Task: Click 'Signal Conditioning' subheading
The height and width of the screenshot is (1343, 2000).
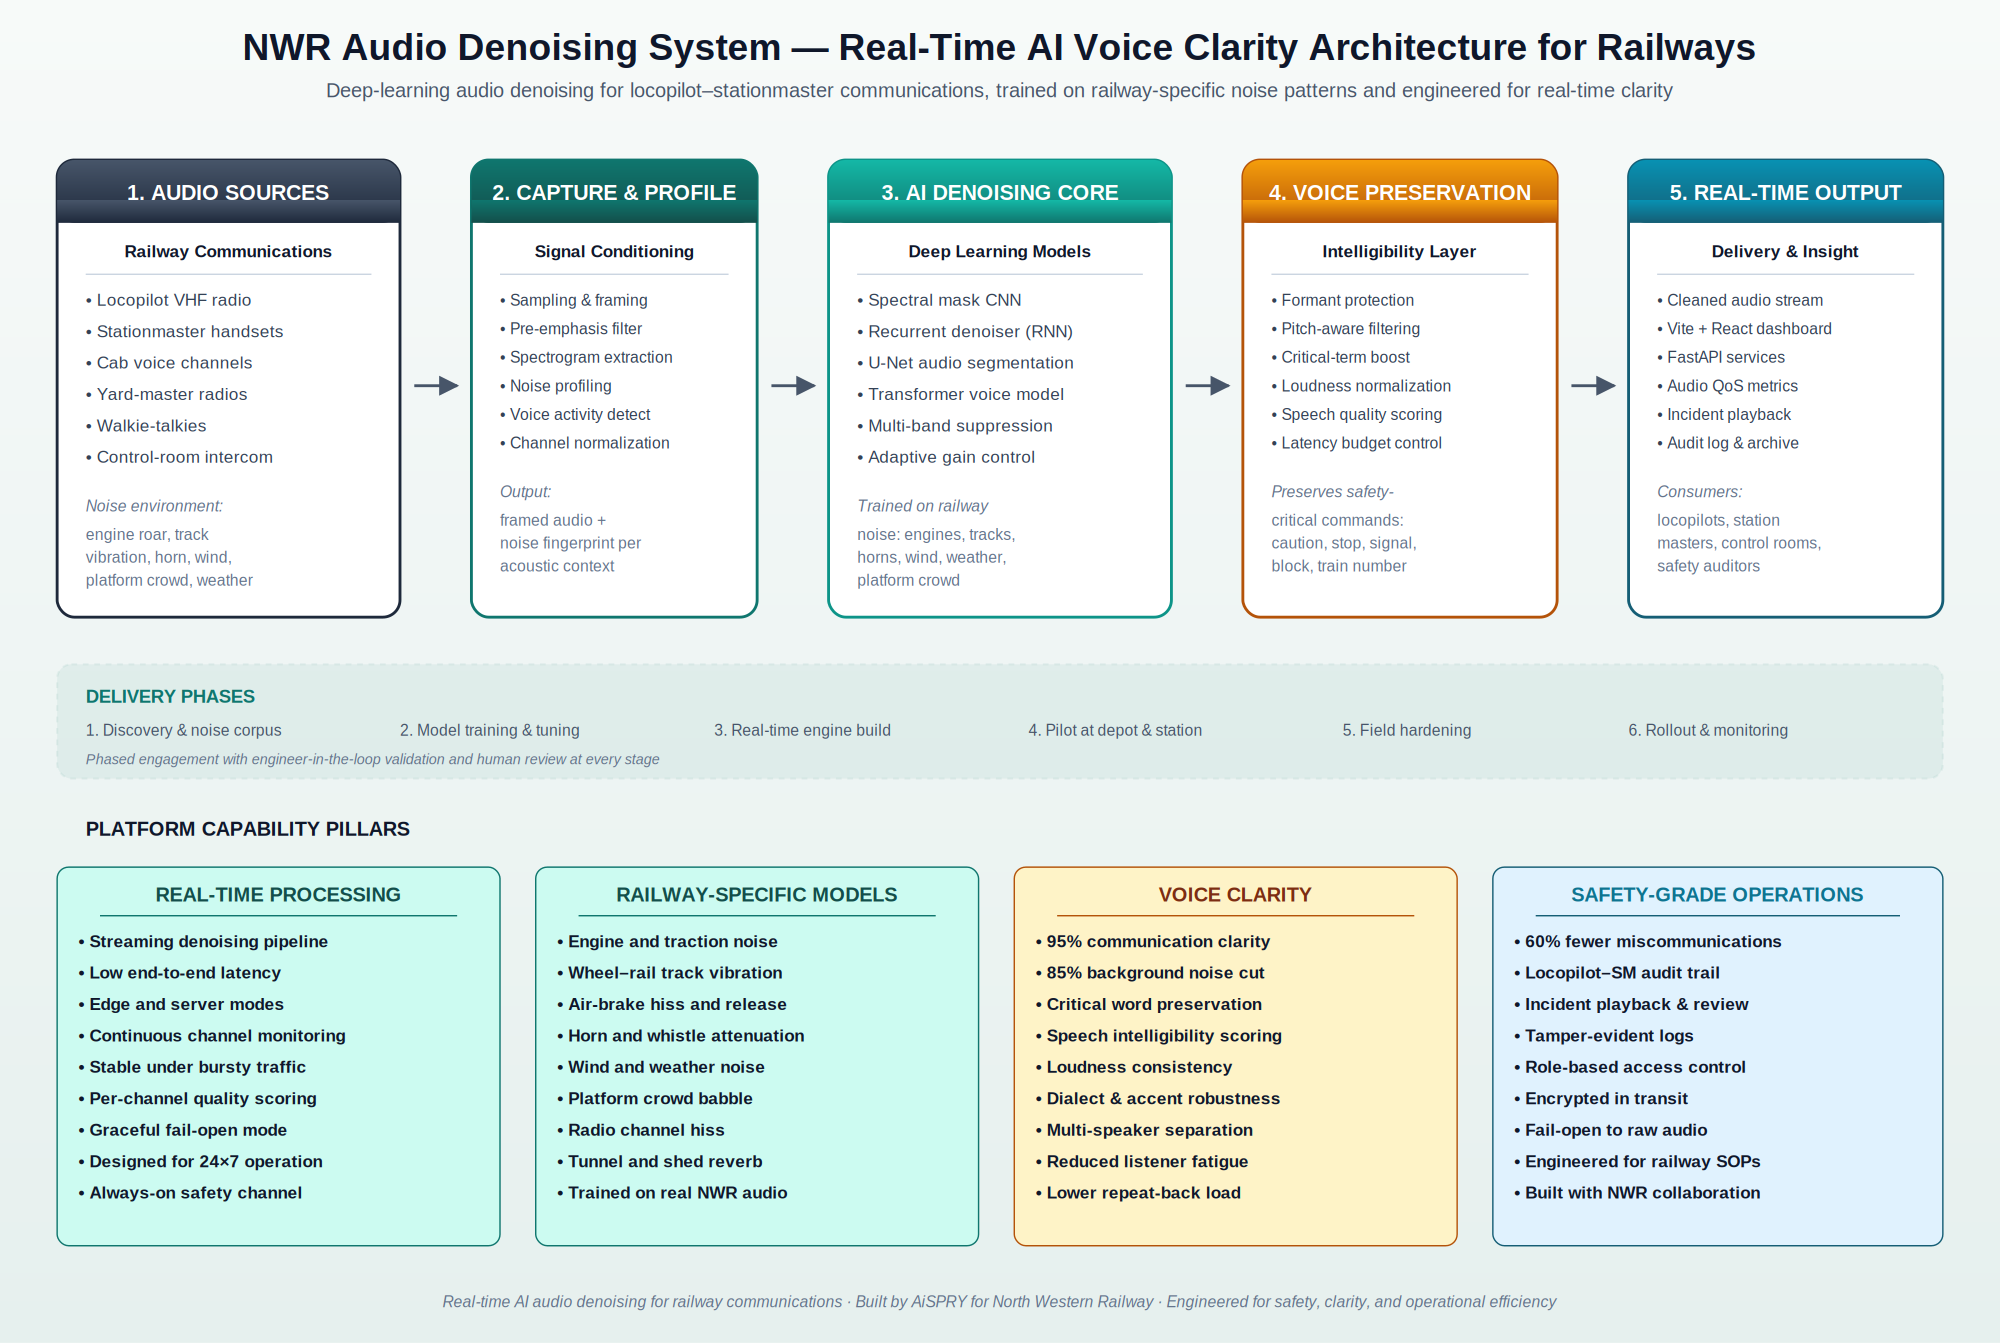Action: click(x=614, y=252)
